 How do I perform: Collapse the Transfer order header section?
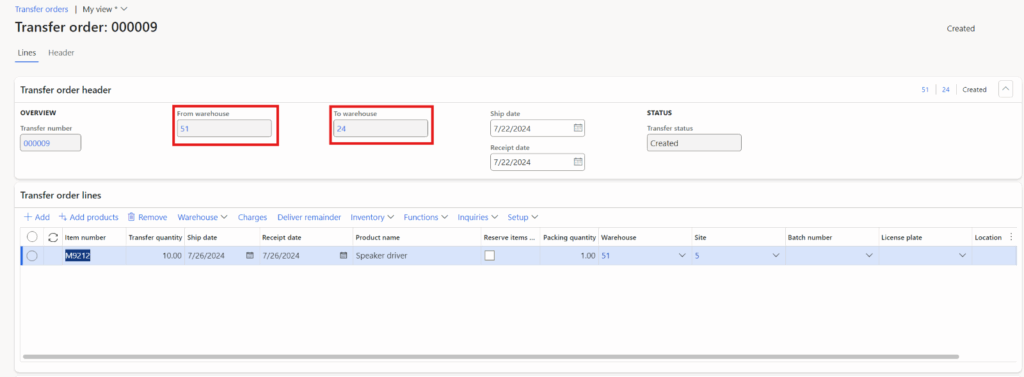tap(1006, 90)
